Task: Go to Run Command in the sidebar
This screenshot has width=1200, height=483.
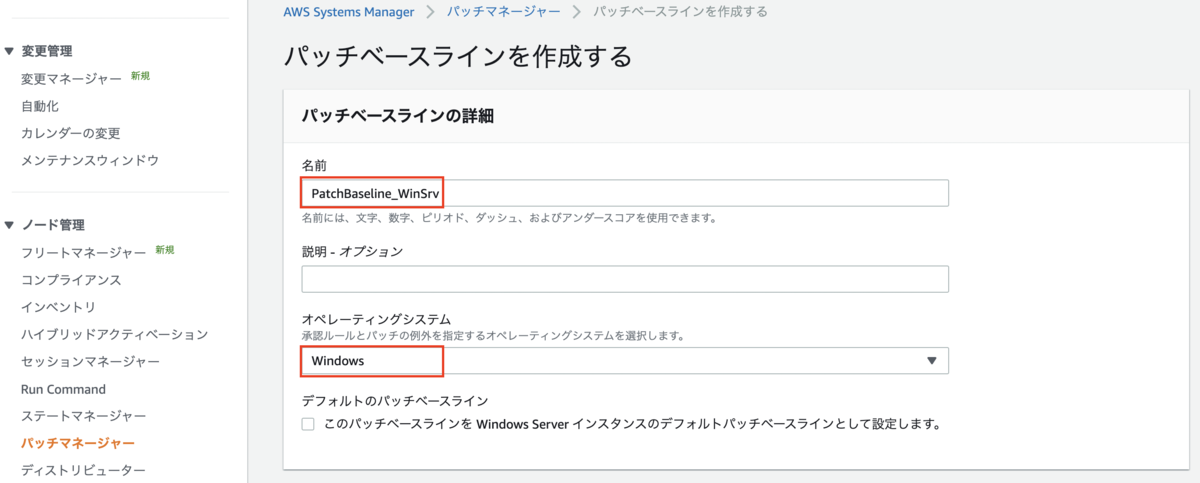Action: (x=63, y=389)
